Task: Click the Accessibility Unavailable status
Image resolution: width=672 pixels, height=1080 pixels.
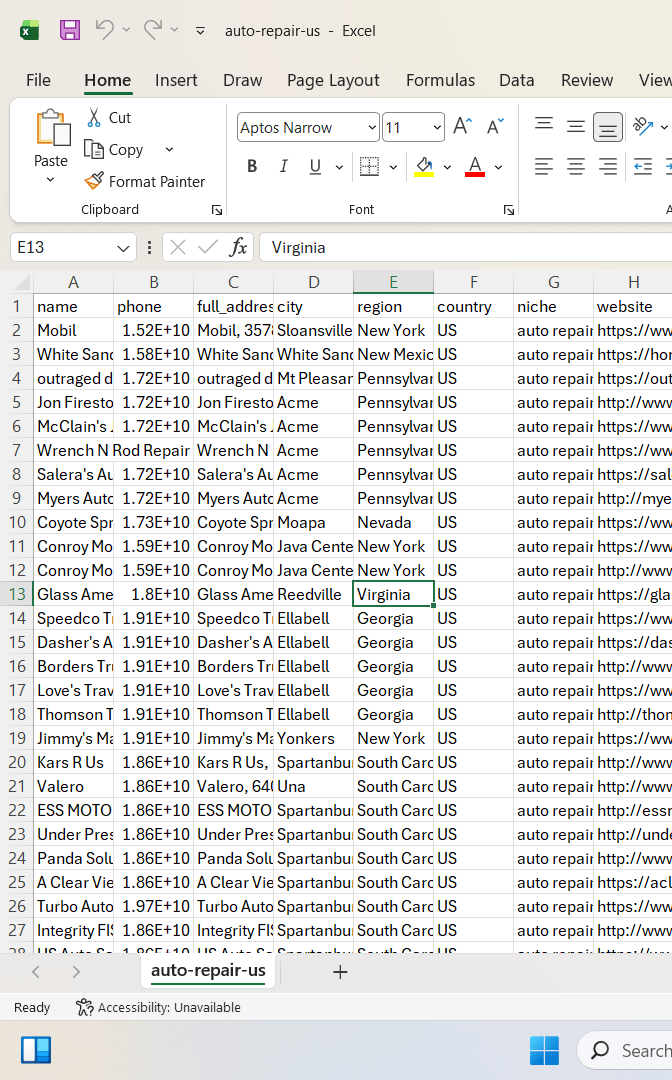Action: pos(158,1008)
